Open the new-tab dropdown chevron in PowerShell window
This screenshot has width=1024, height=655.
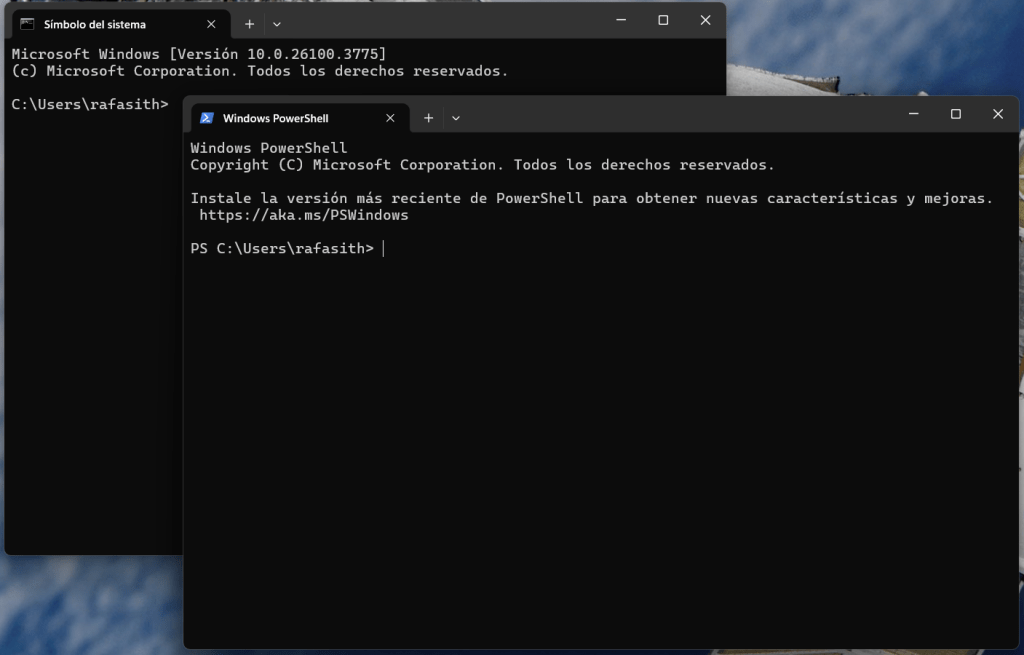coord(456,118)
